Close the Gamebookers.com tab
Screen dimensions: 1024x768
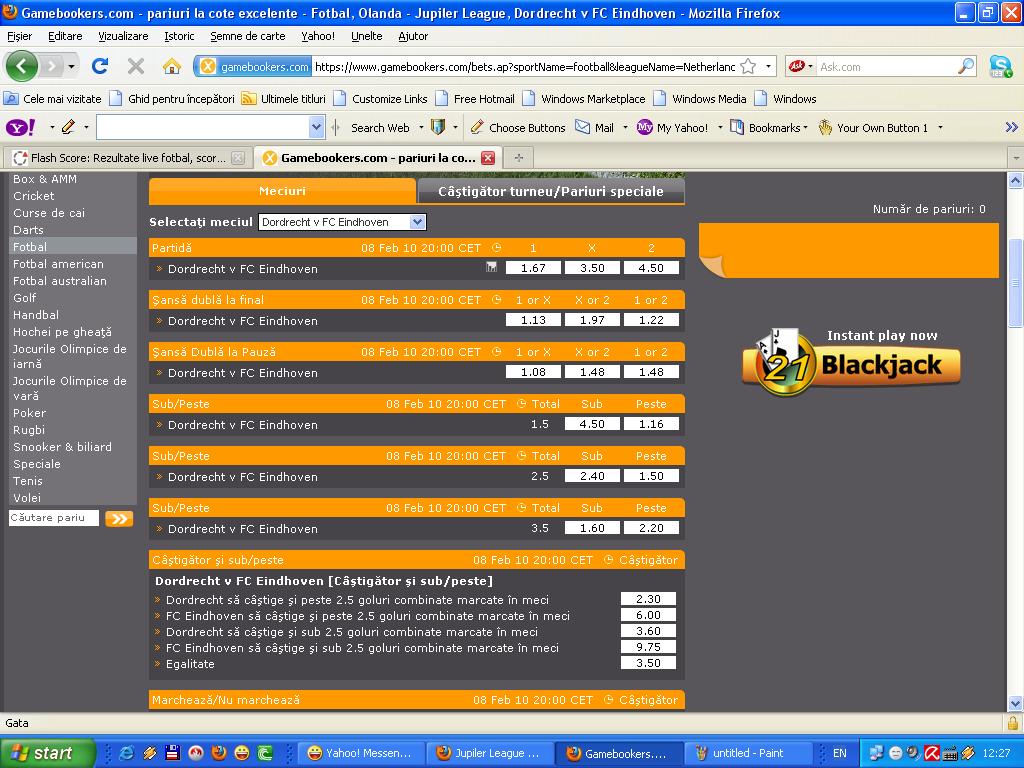pyautogui.click(x=488, y=158)
